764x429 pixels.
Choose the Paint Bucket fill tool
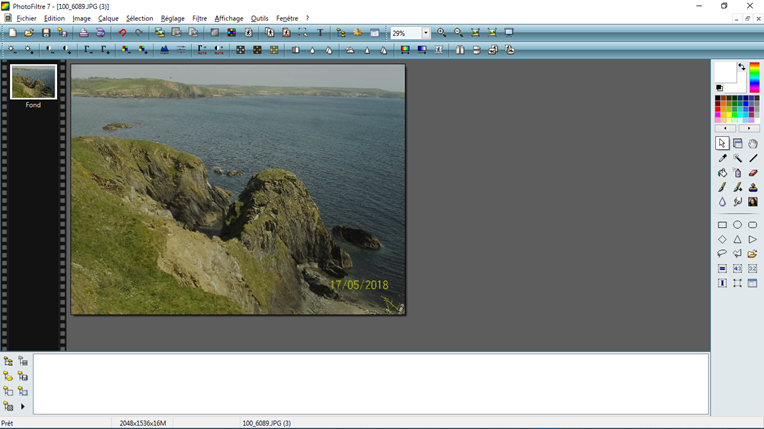coord(722,173)
